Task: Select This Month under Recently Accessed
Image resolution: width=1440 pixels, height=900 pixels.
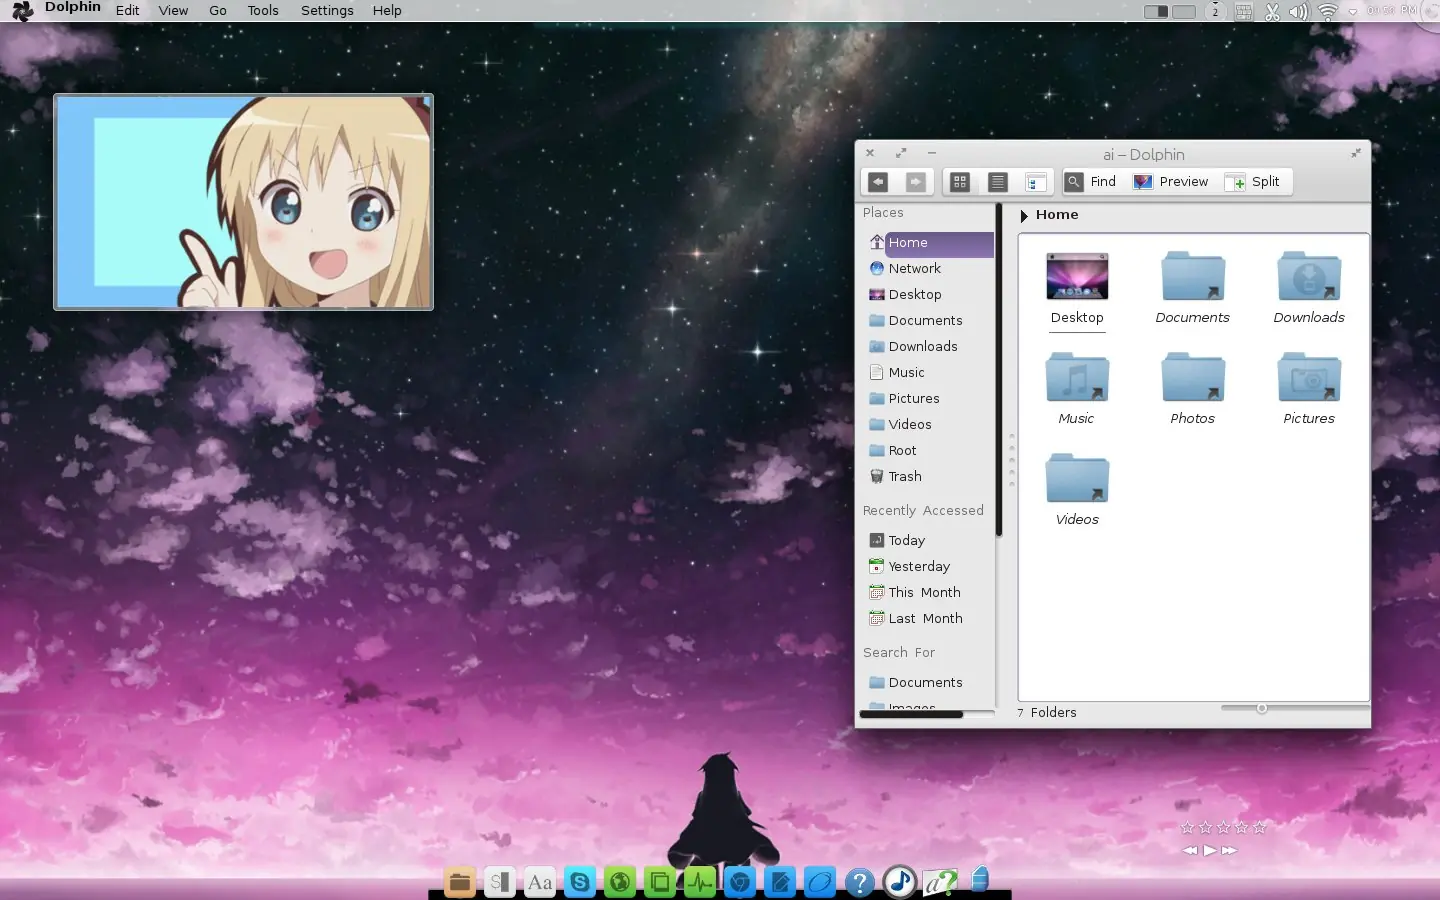Action: tap(922, 592)
